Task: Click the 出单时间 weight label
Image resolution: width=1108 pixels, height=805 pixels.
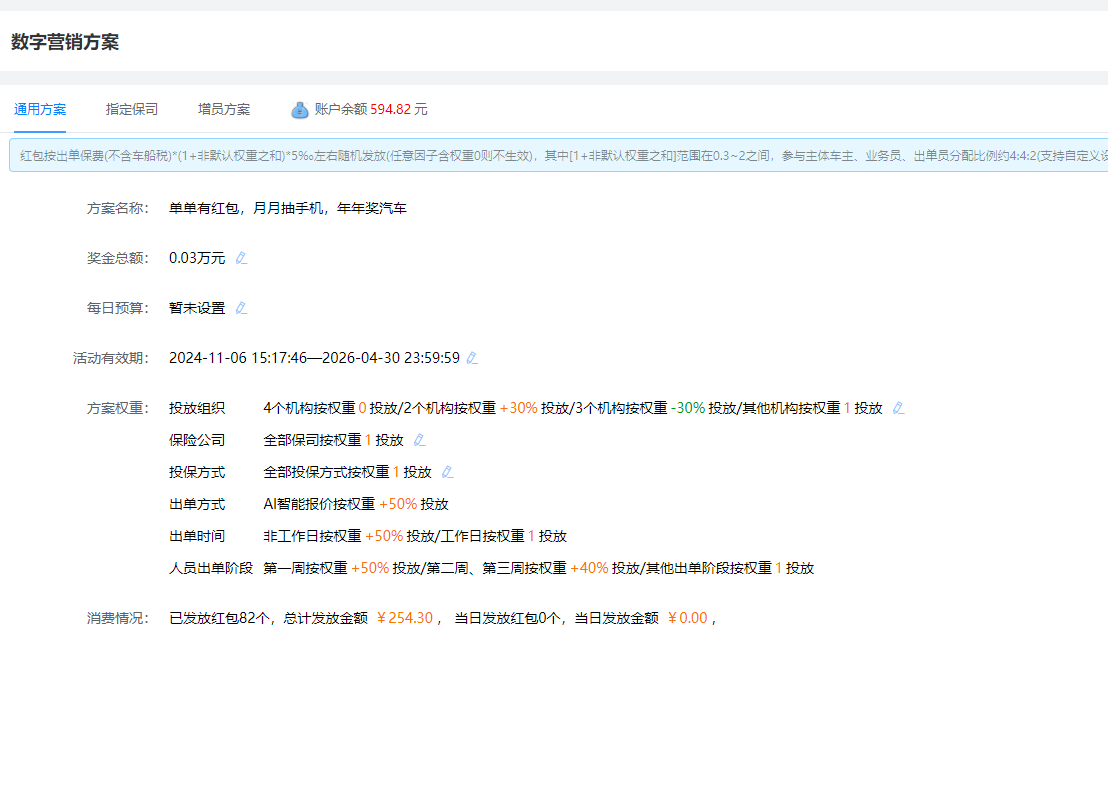Action: (197, 536)
